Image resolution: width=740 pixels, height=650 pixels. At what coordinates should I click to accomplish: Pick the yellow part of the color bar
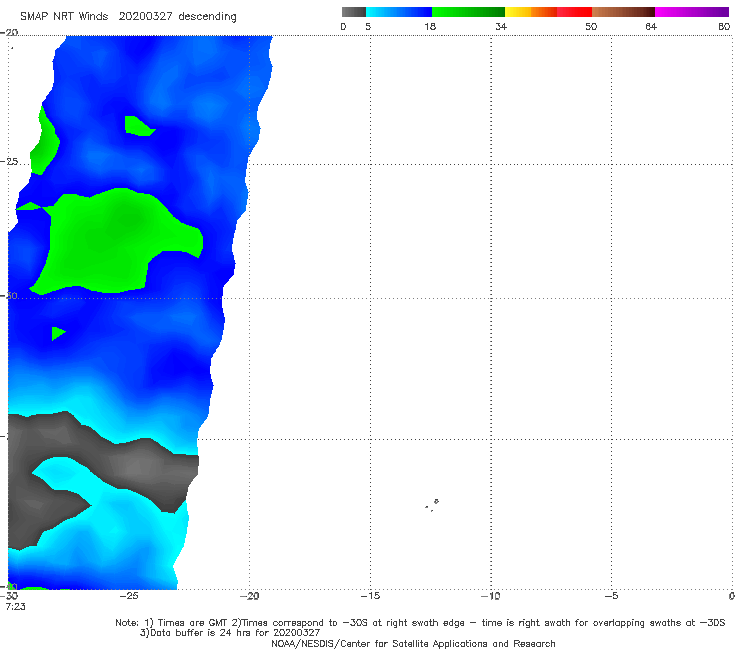(518, 12)
